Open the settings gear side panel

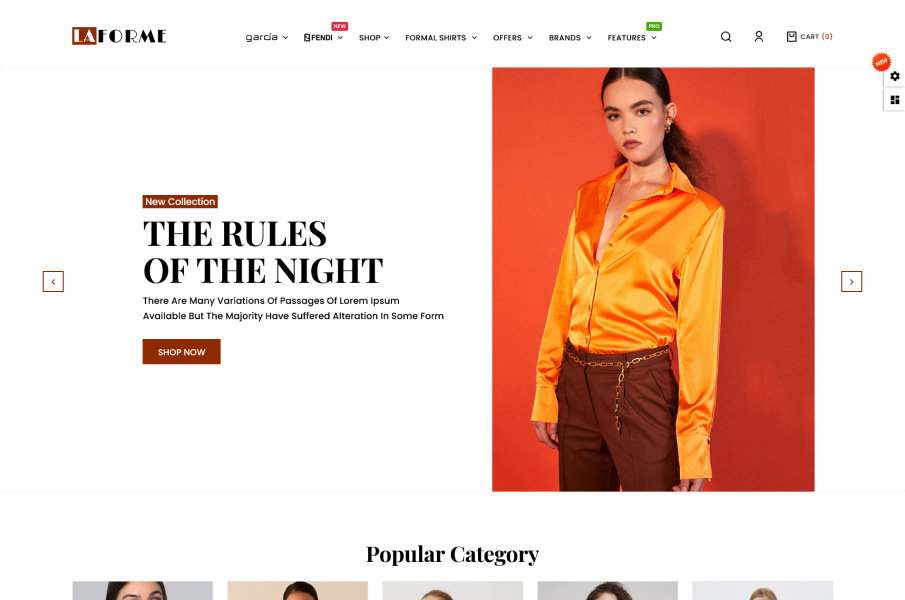(895, 76)
